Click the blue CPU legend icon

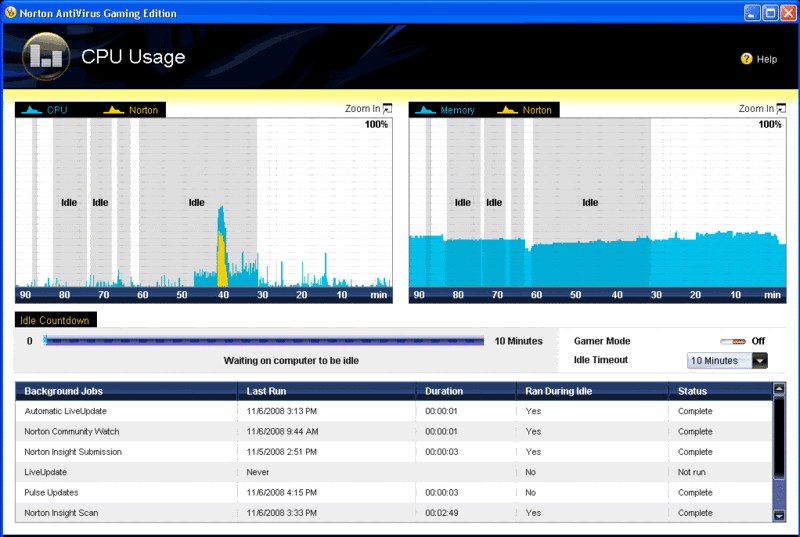click(32, 110)
